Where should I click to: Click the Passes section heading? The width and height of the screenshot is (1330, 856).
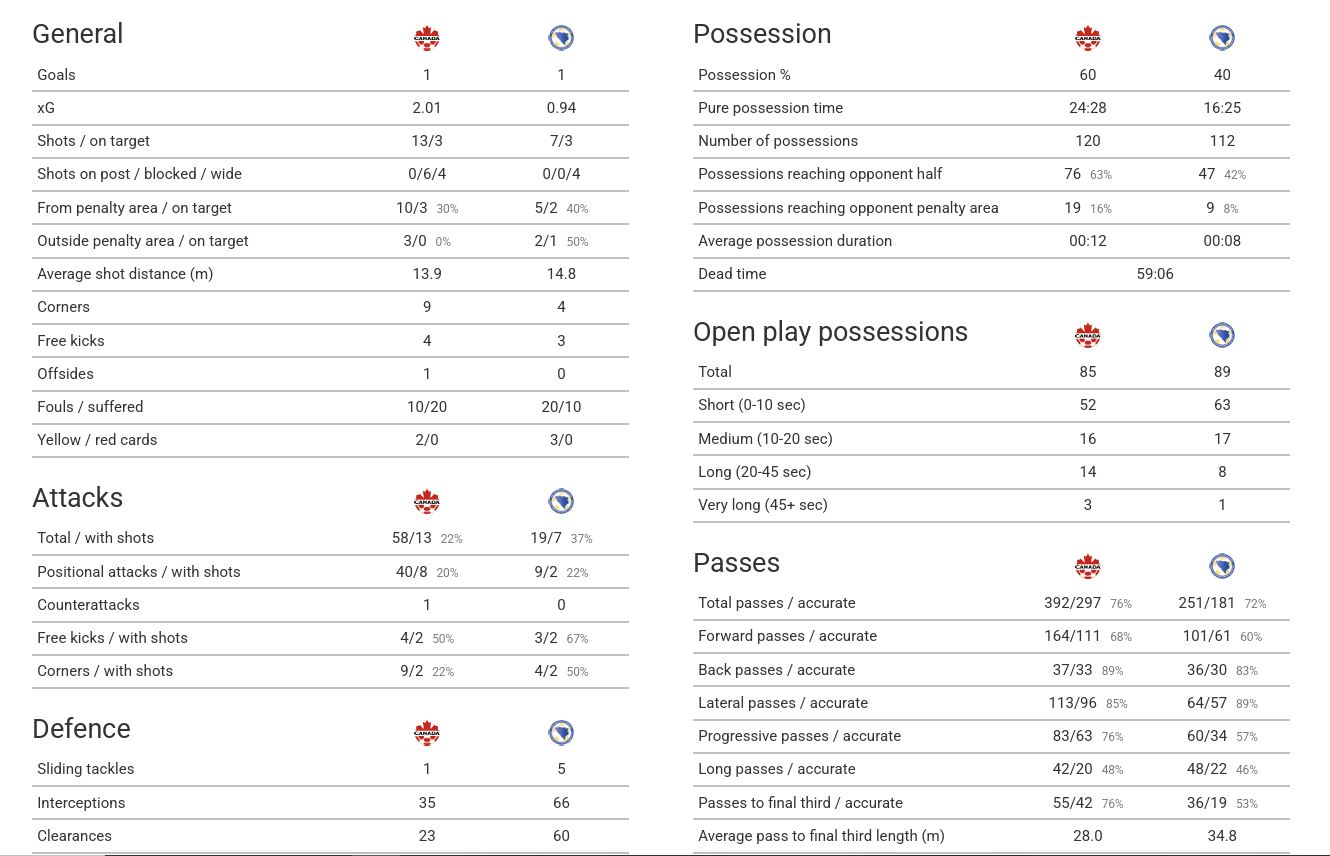(x=737, y=563)
